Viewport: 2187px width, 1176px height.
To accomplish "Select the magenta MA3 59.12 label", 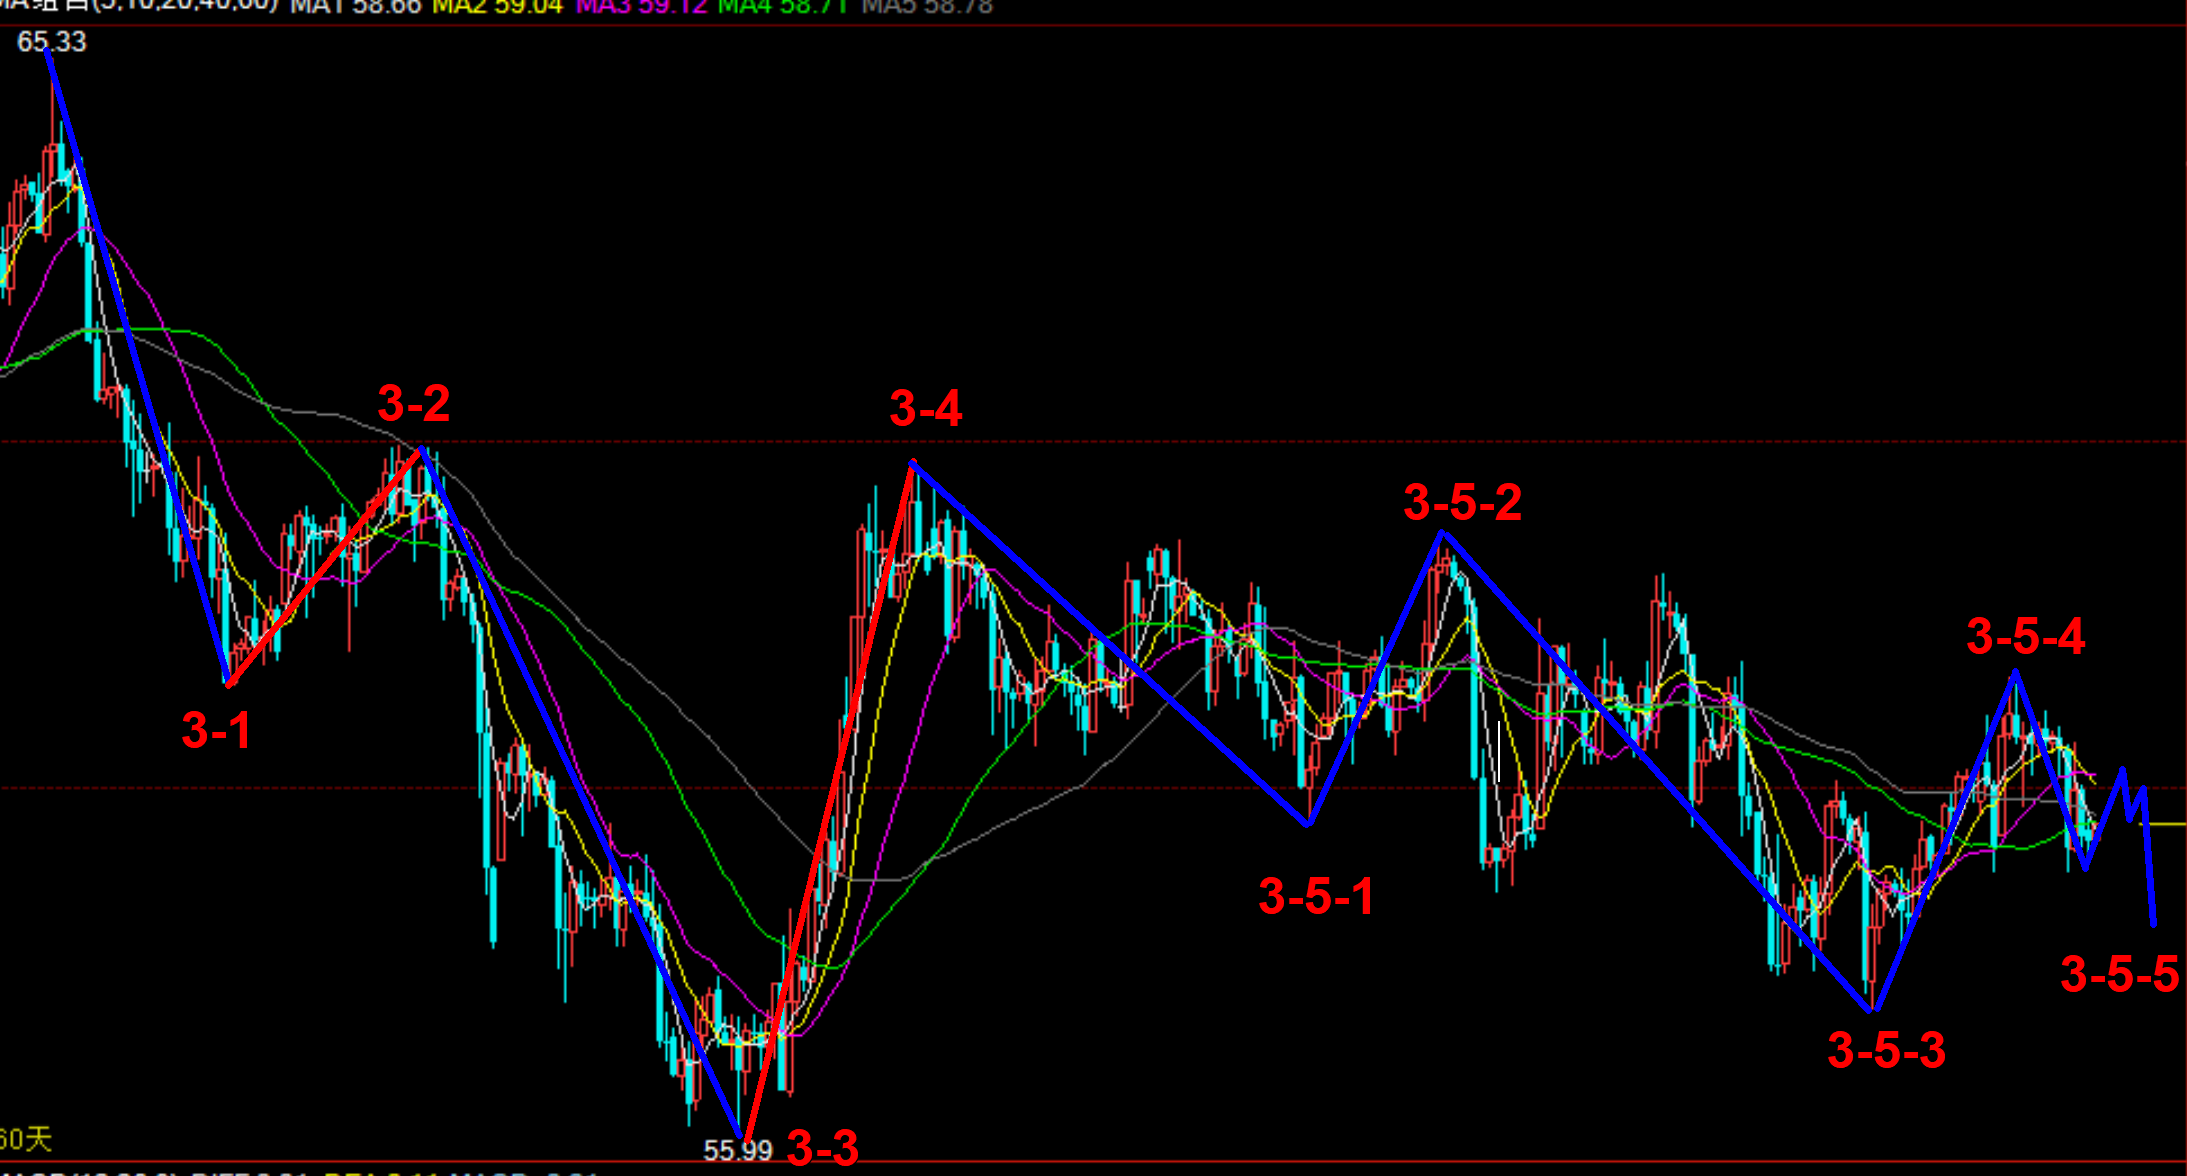I will click(x=641, y=7).
